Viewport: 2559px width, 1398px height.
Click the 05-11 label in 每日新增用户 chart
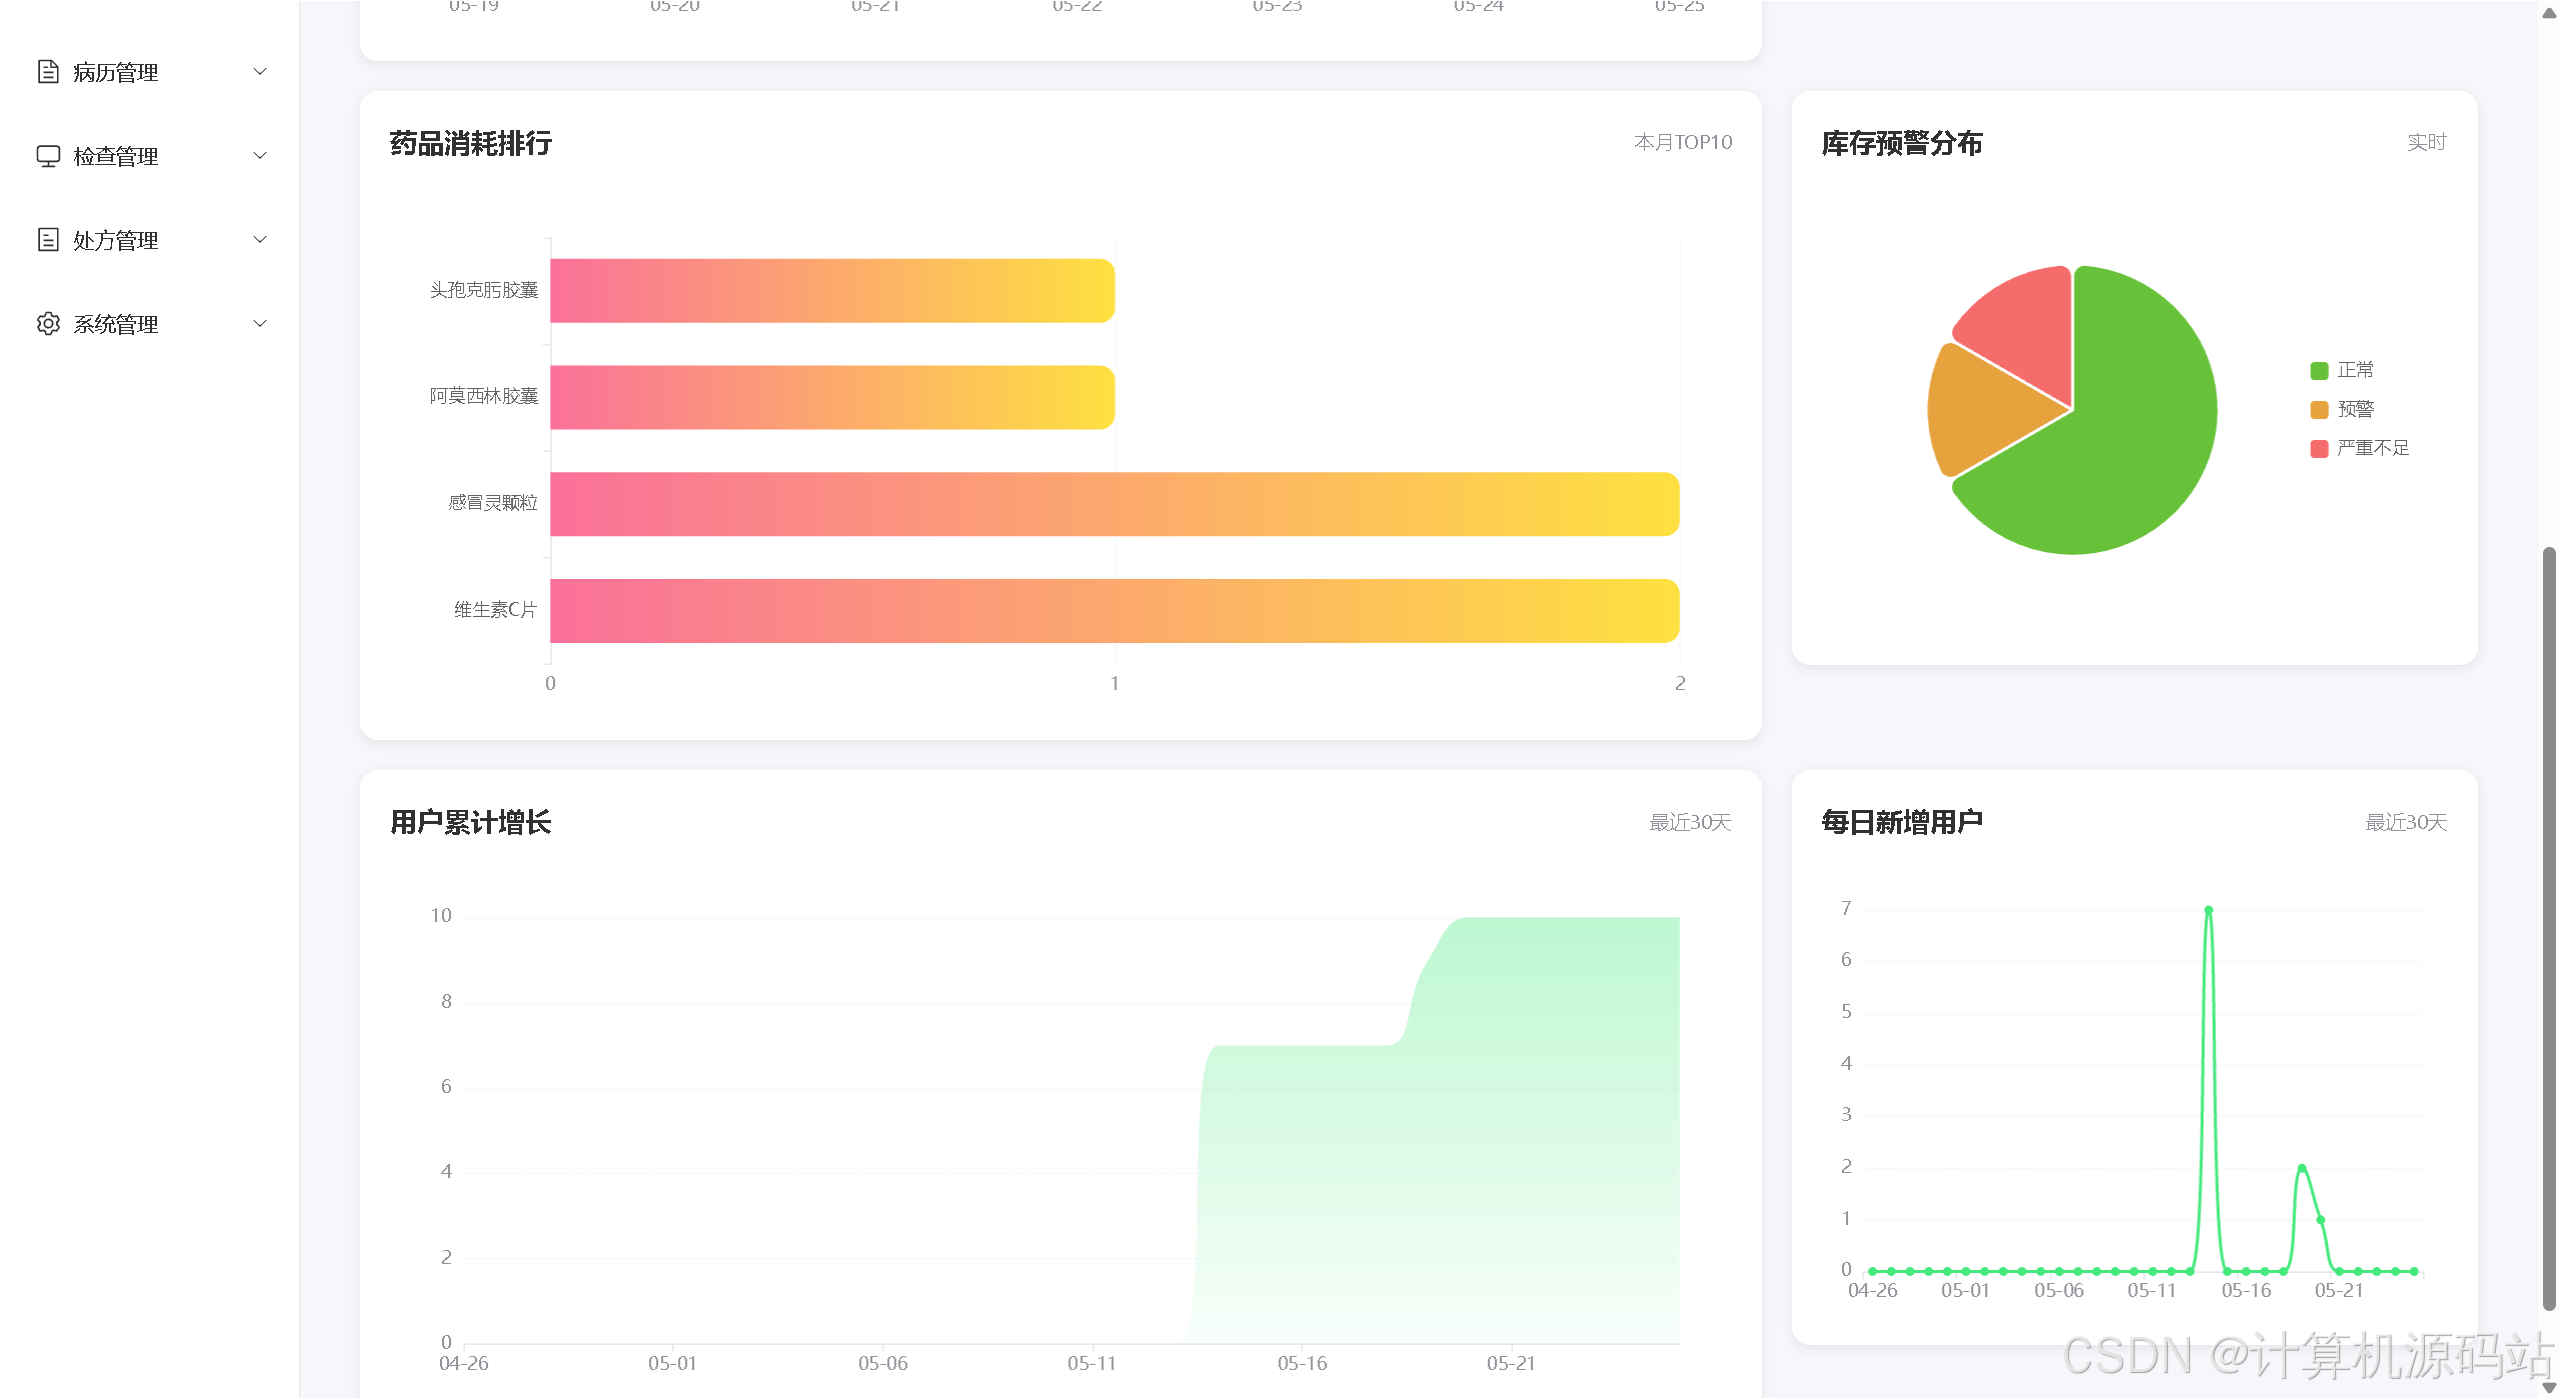2152,1290
